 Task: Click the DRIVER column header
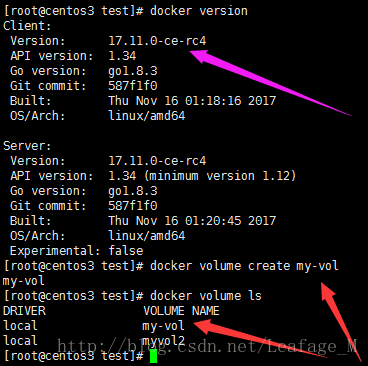(24, 311)
